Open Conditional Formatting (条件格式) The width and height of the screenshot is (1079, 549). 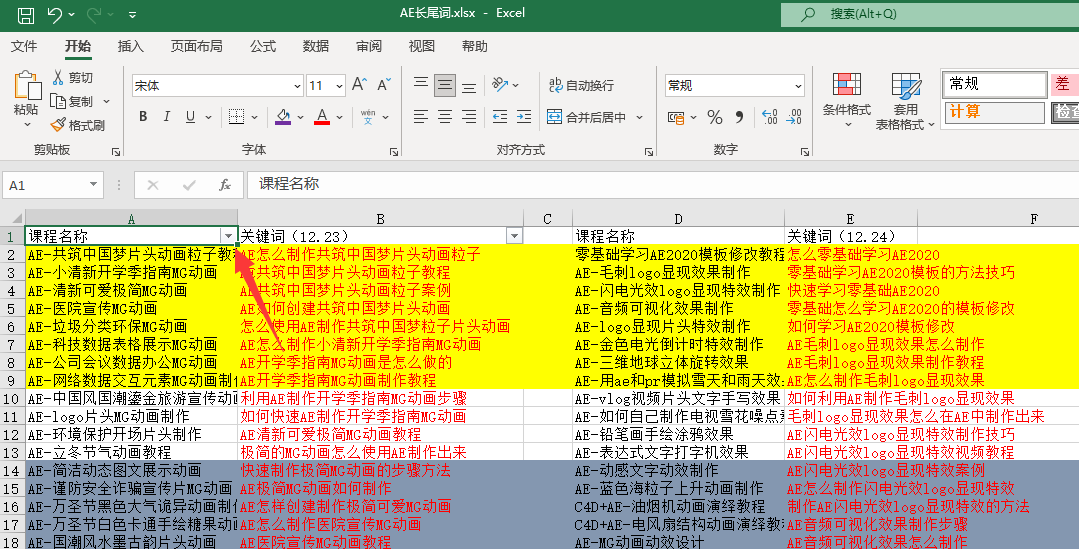[847, 101]
